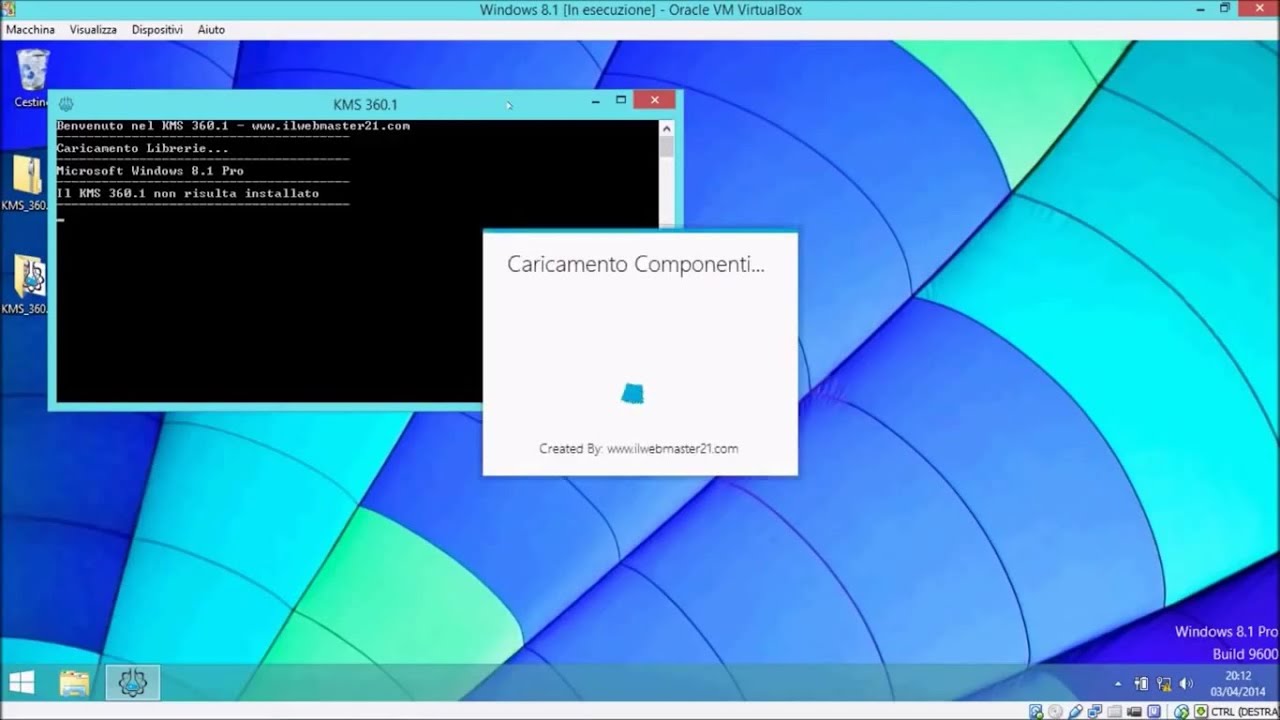The width and height of the screenshot is (1280, 720).
Task: Click the VirtualBox network adapters icon
Action: pos(1095,712)
